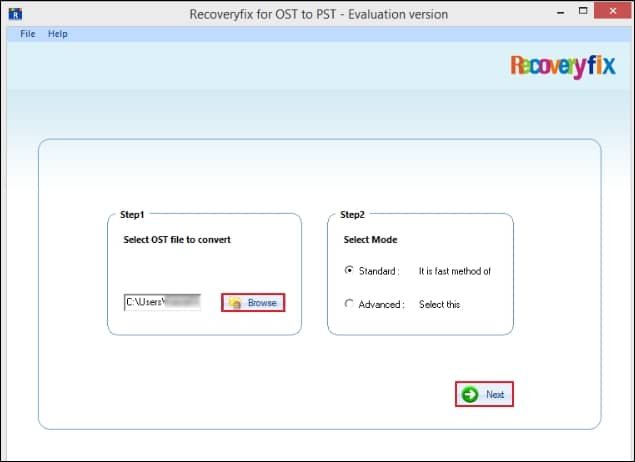This screenshot has height=462, width=635.
Task: Click the 'Select OST file to convert' label
Action: click(177, 240)
